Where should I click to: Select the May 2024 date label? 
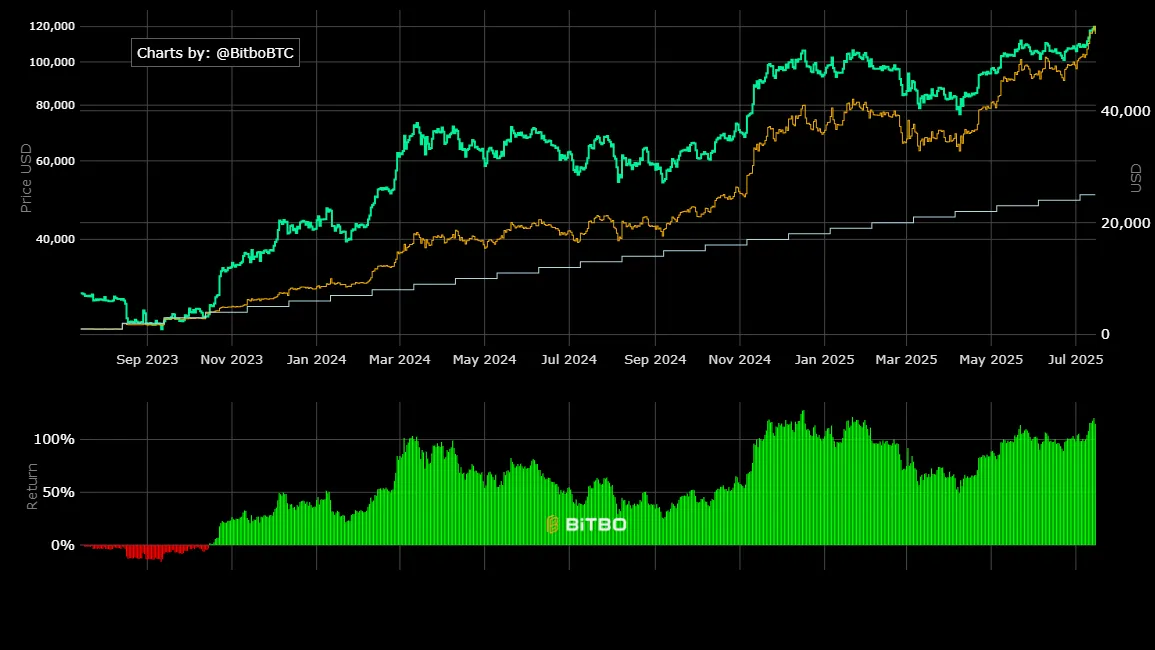(485, 360)
